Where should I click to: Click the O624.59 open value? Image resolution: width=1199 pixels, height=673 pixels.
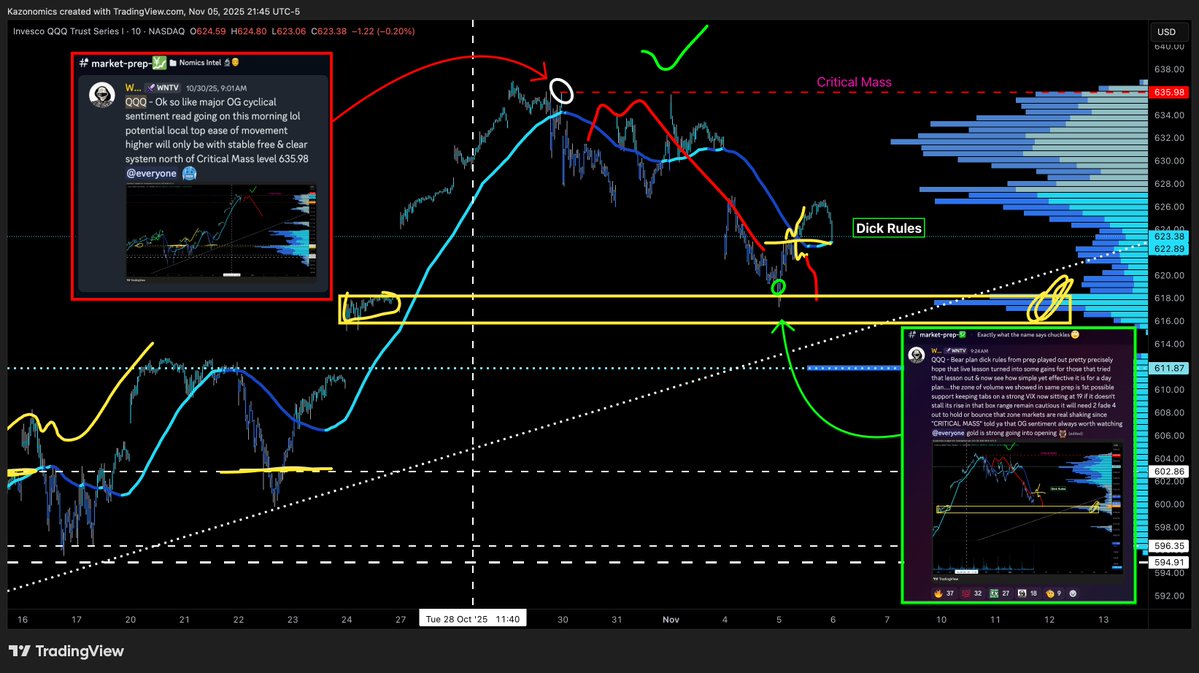click(x=208, y=31)
